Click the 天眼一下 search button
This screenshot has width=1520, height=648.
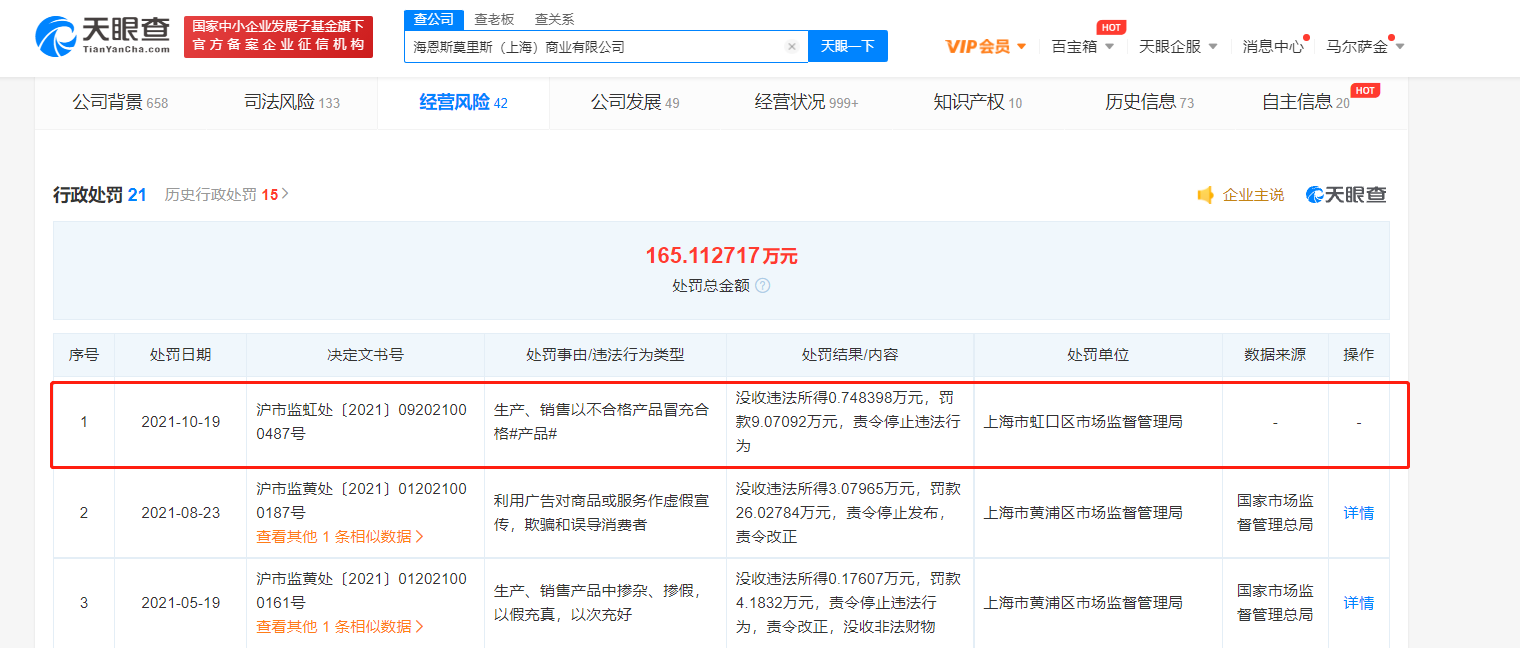[x=848, y=46]
